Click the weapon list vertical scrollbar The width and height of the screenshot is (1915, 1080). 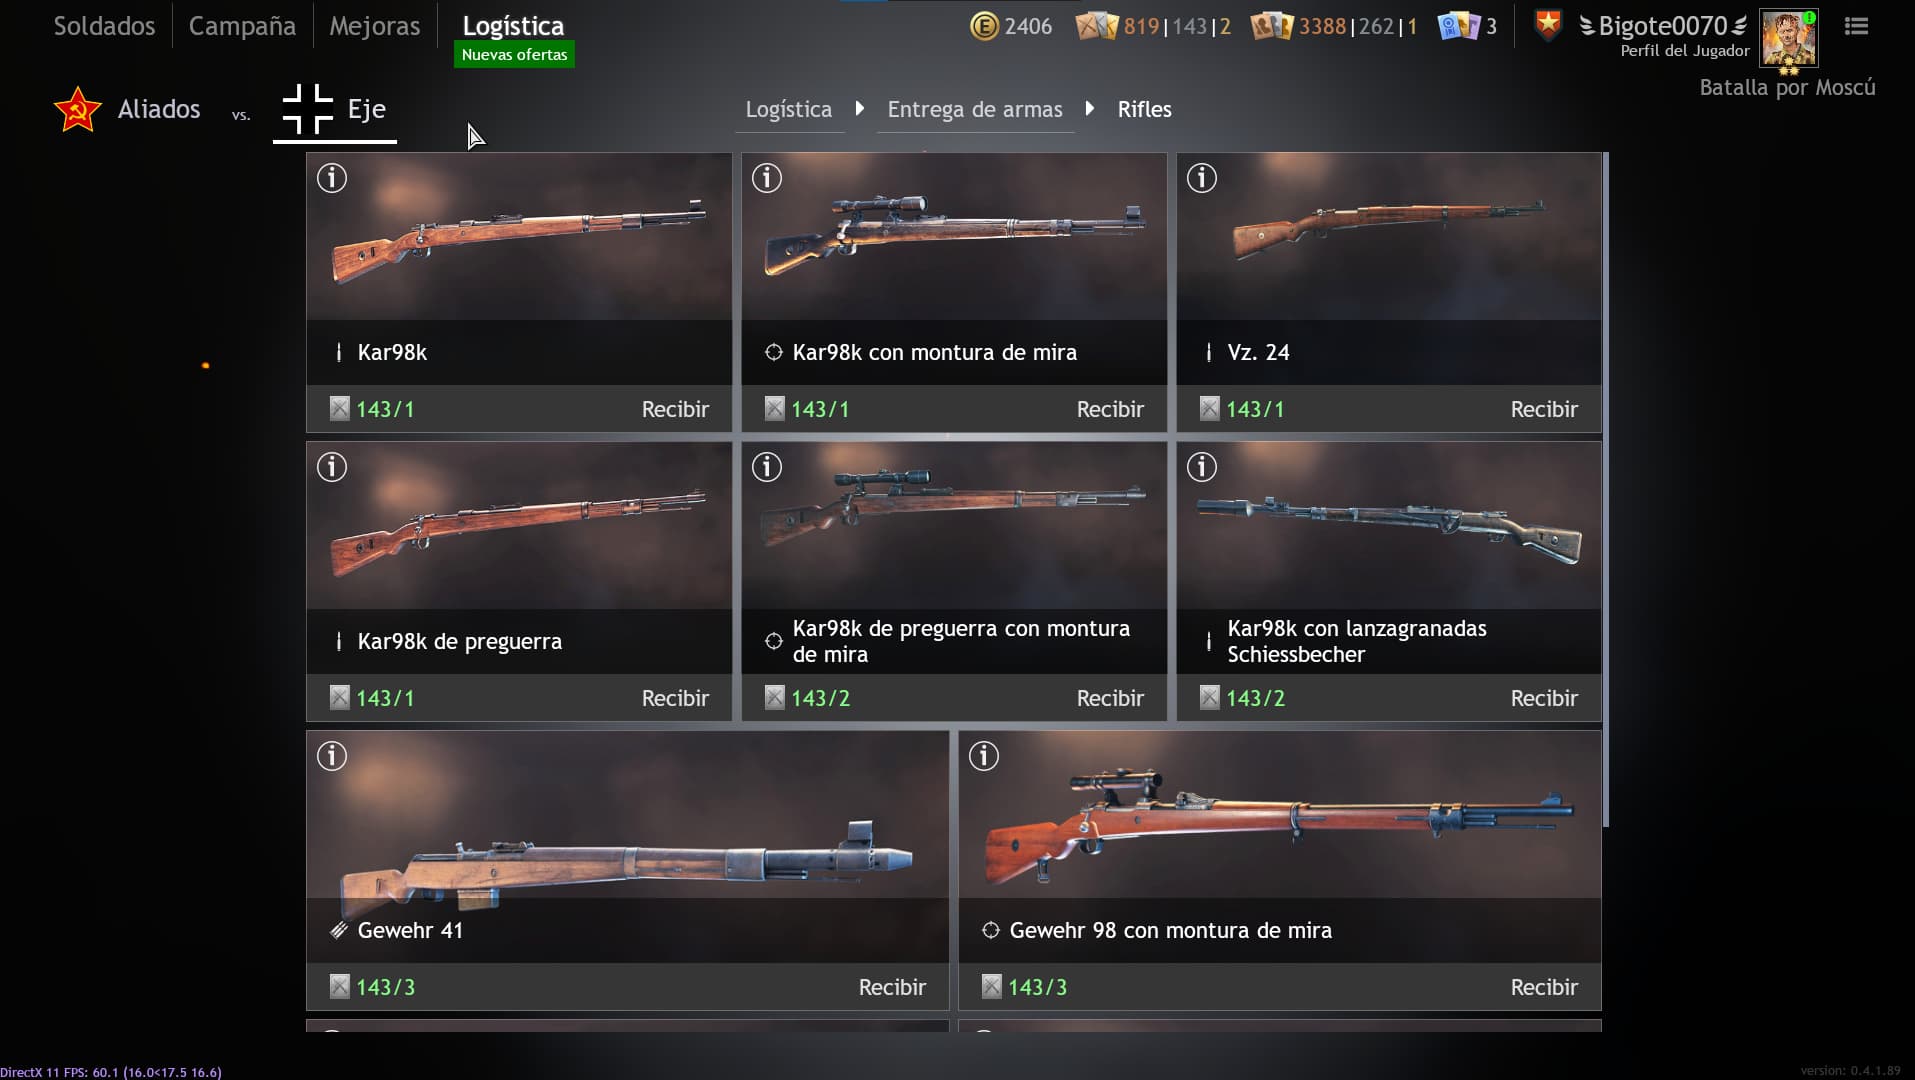click(x=1606, y=490)
